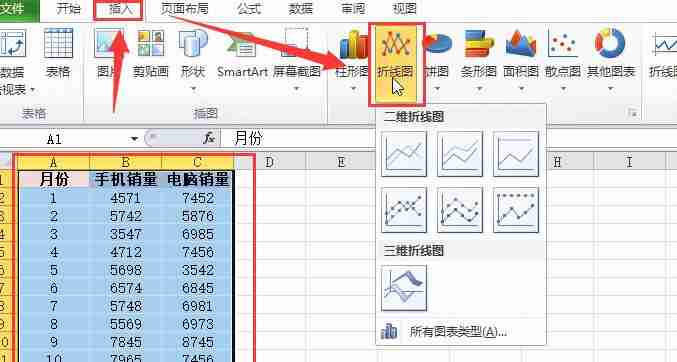The height and width of the screenshot is (362, 677).
Task: Expand the 数据透视表 dropdown arrow
Action: [33, 90]
